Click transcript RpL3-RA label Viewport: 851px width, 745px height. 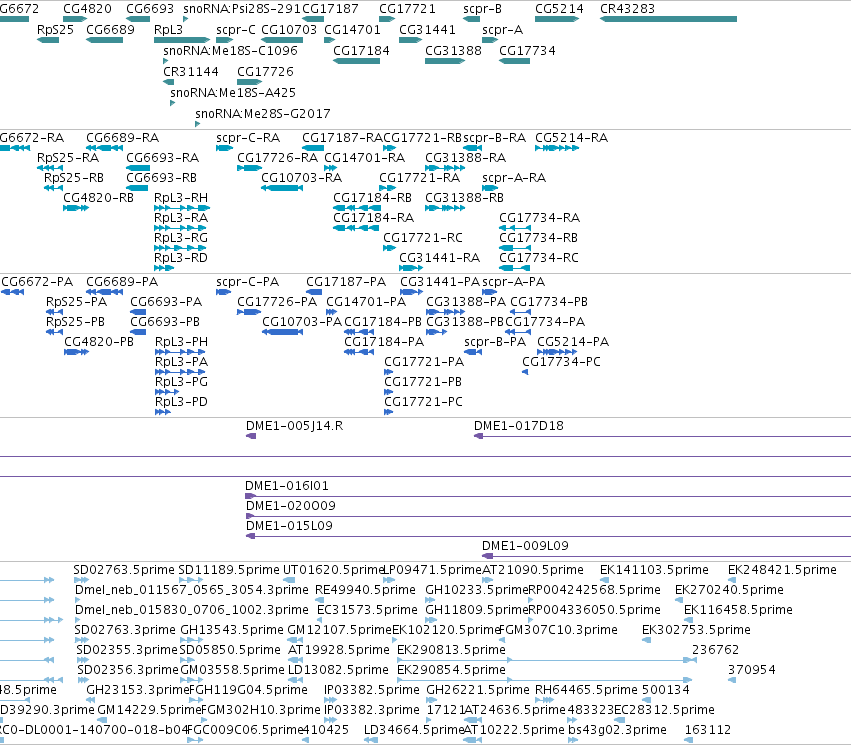pos(181,218)
